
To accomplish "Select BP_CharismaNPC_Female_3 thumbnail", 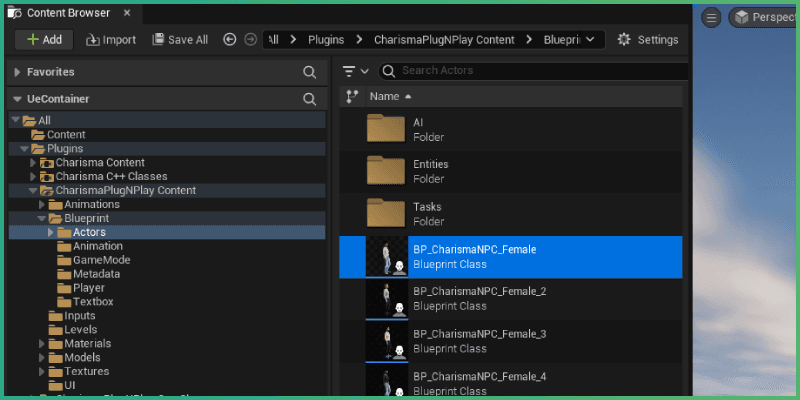I will [387, 341].
